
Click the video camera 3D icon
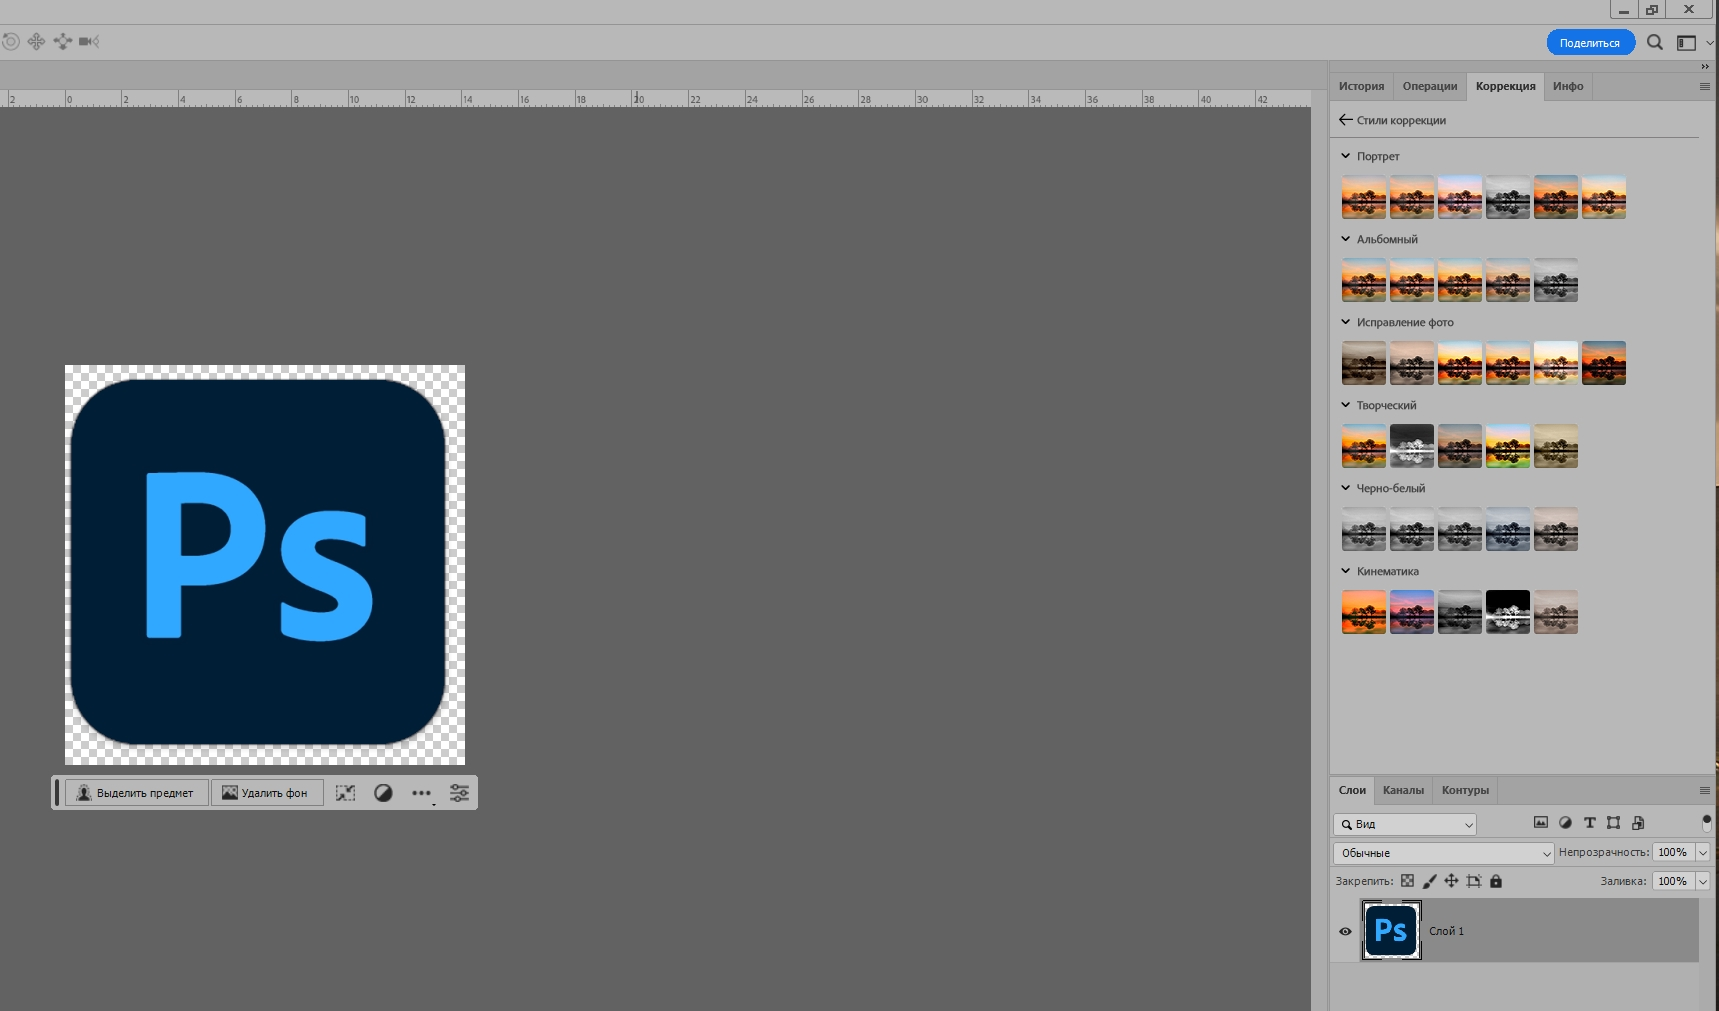89,41
